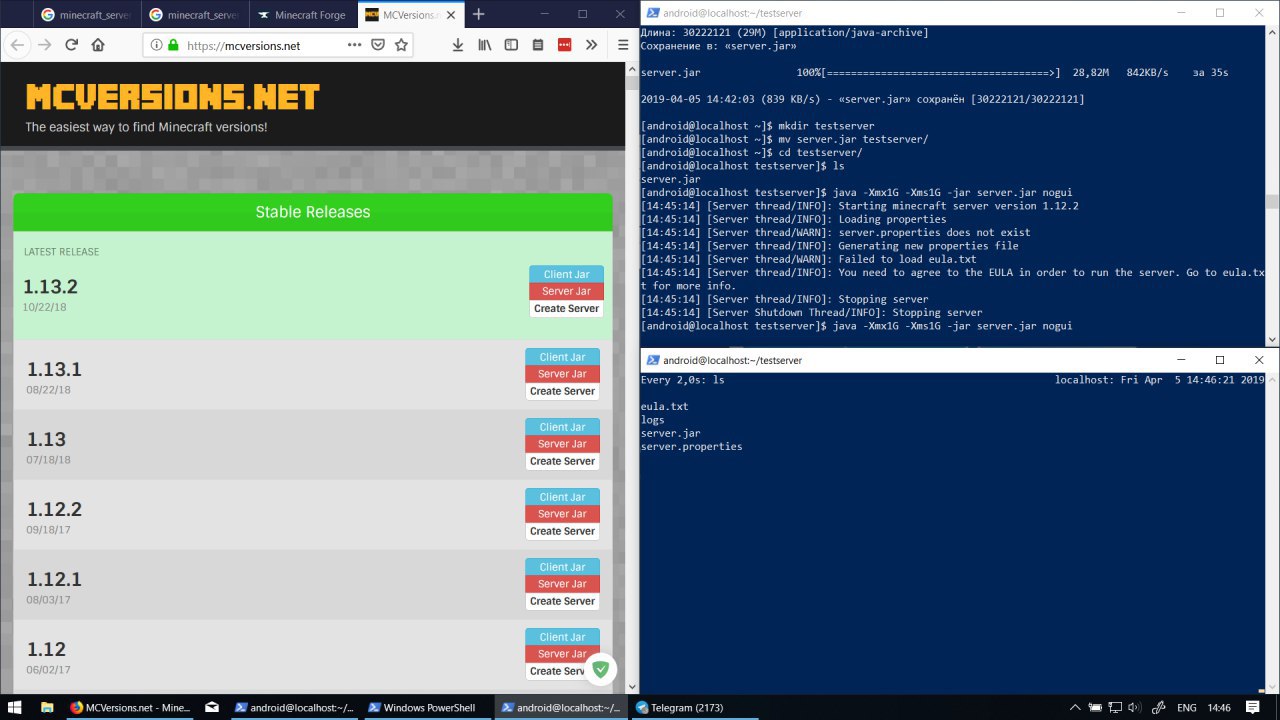This screenshot has height=720, width=1280.
Task: Click the red extension toolbar icon
Action: click(564, 45)
